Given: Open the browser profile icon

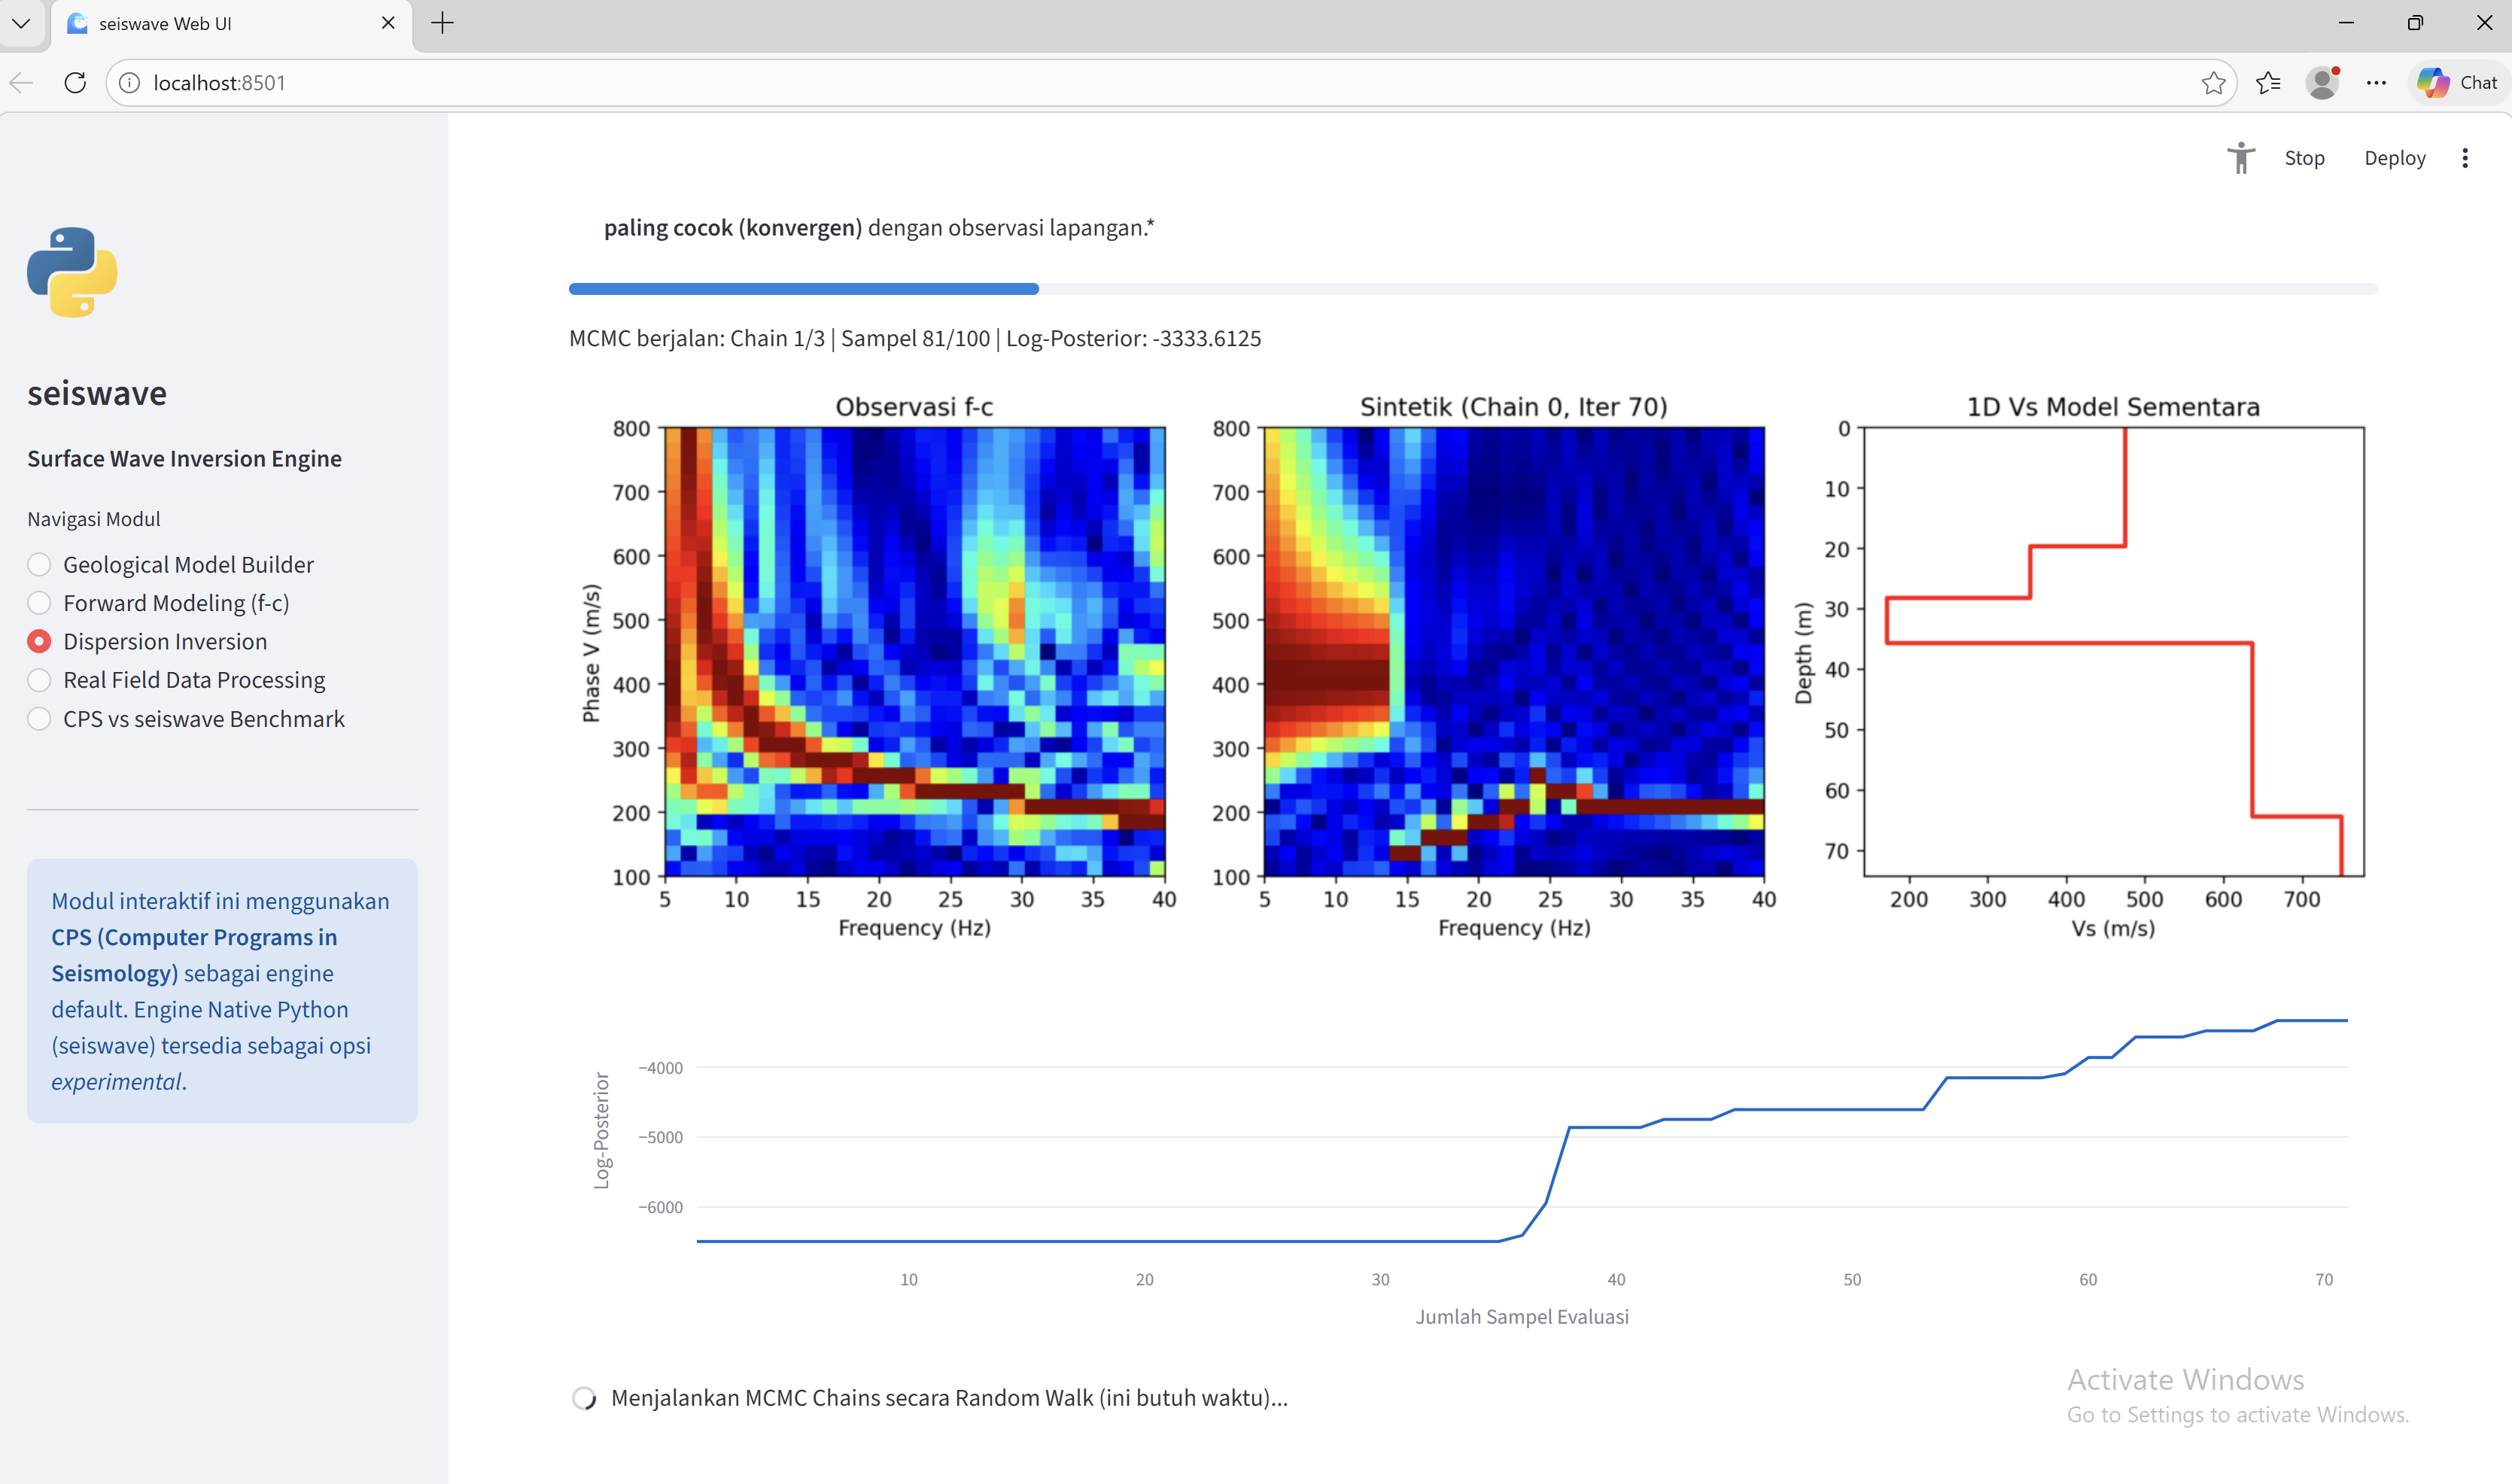Looking at the screenshot, I should tap(2322, 83).
